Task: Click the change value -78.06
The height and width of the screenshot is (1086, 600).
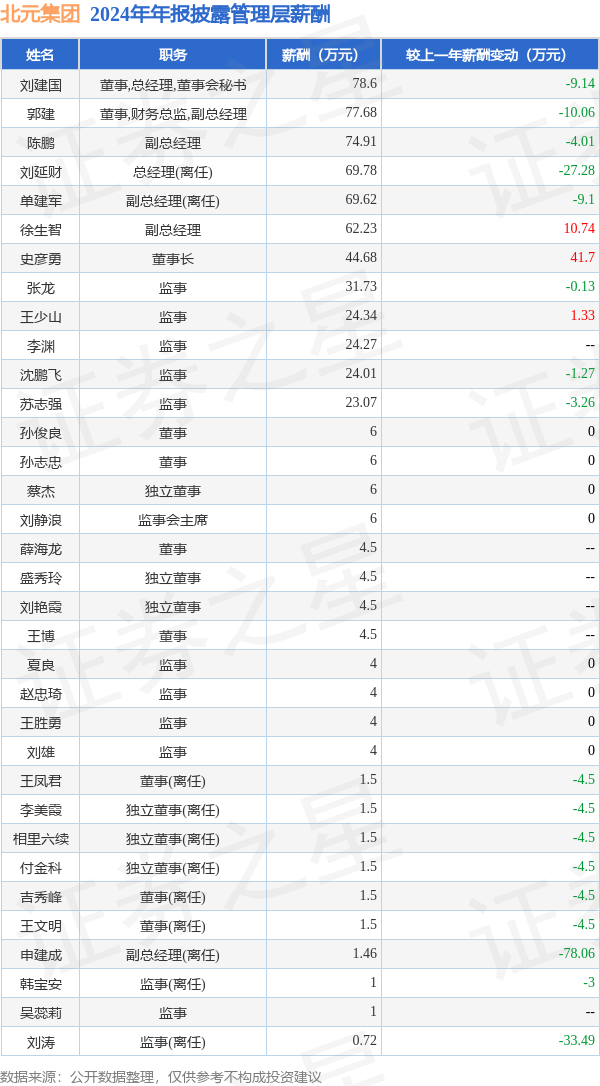Action: pyautogui.click(x=577, y=955)
